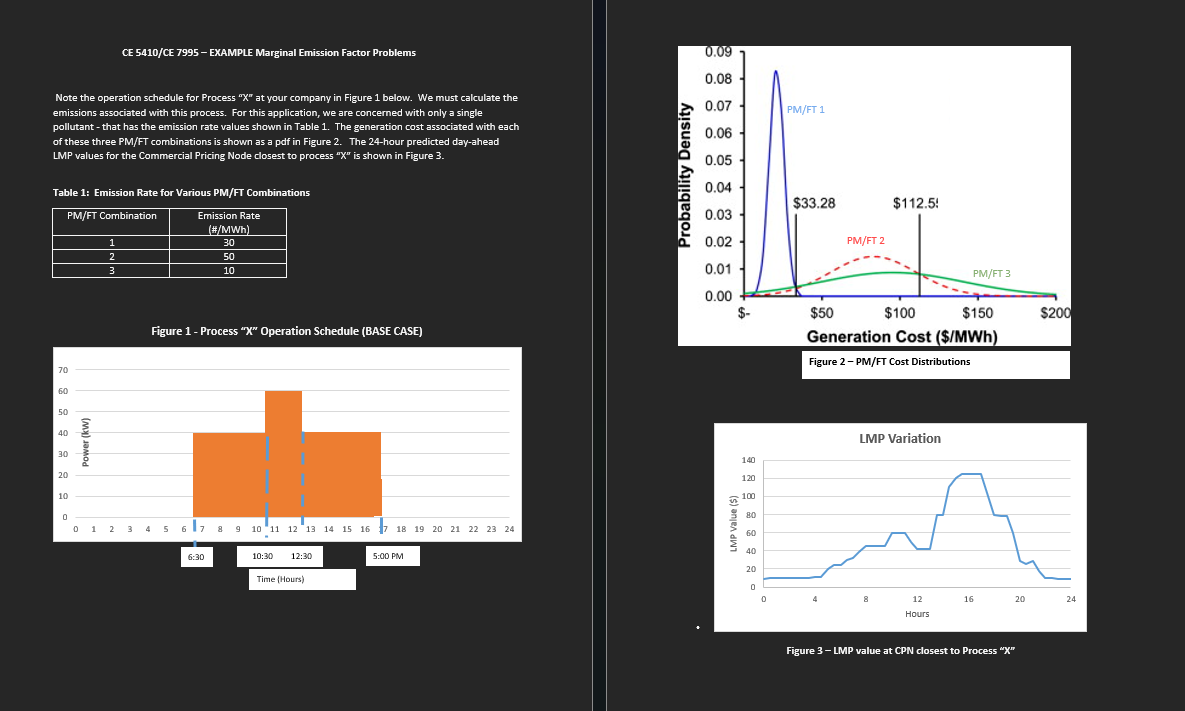Click the 'LMP Variation' chart title
The height and width of the screenshot is (711, 1185).
(900, 438)
